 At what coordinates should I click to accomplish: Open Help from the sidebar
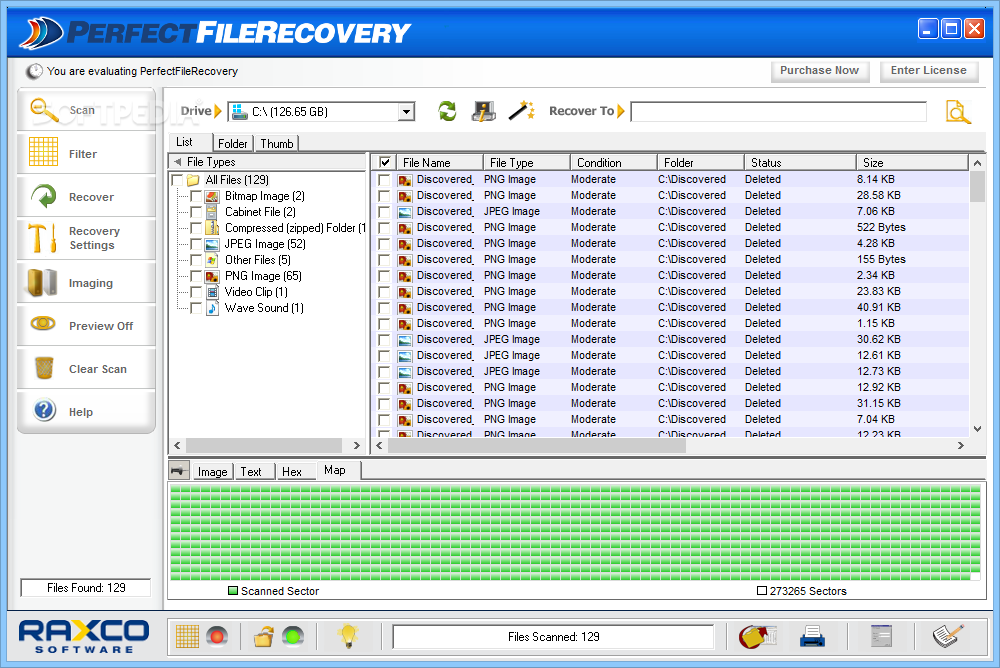coord(86,412)
